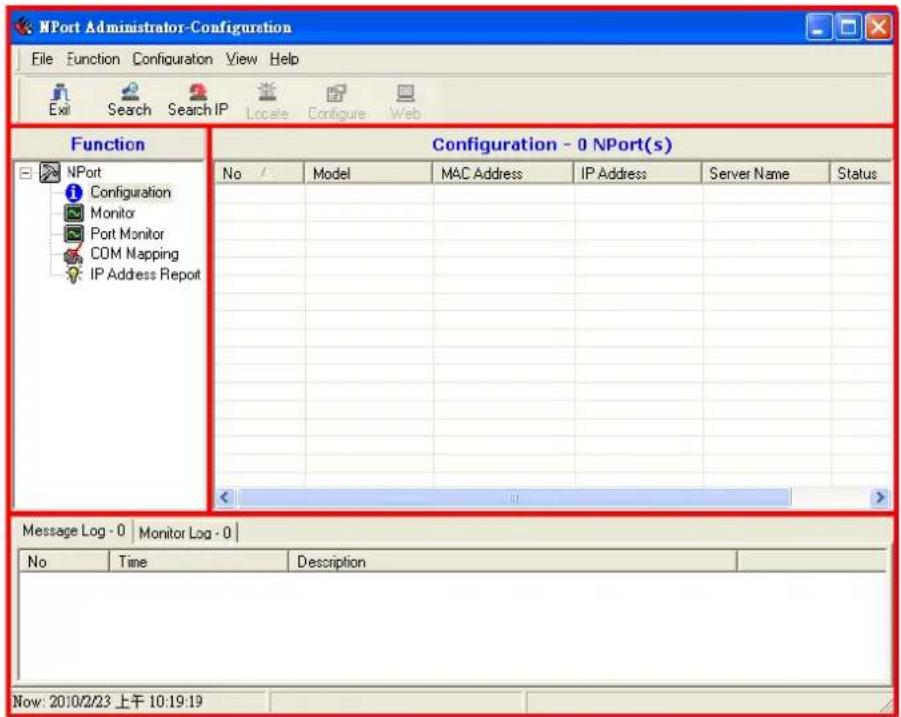Click the Function panel header
Viewport: 901px width, 717px height.
click(108, 144)
